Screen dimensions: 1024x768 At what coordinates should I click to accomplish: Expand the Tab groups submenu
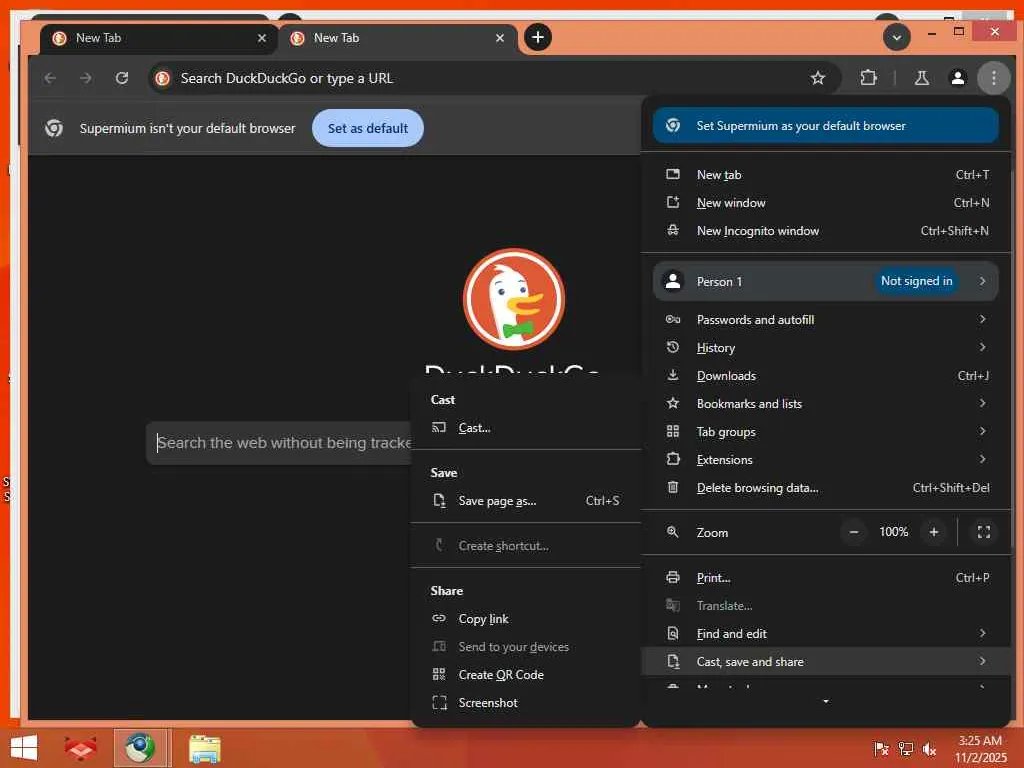coord(825,432)
